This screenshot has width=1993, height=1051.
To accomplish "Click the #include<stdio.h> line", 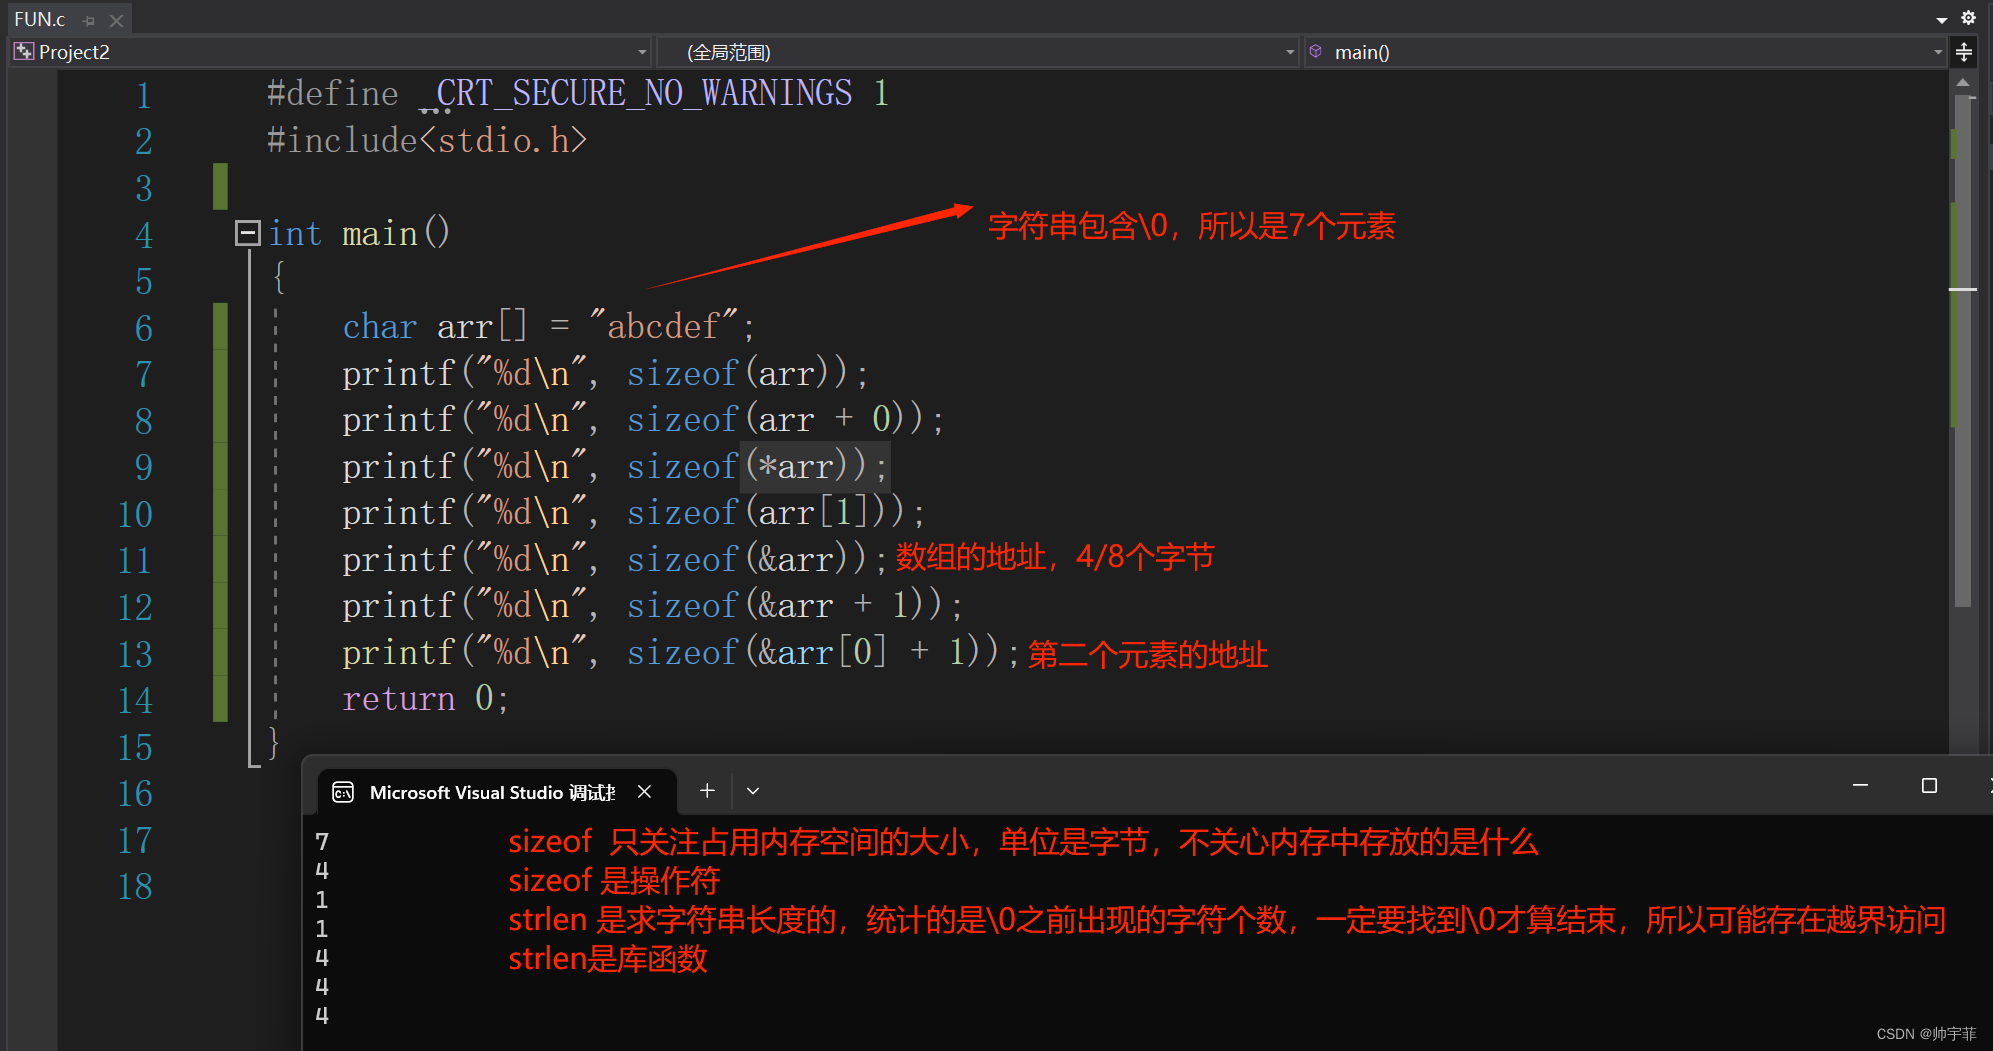I will coord(427,140).
